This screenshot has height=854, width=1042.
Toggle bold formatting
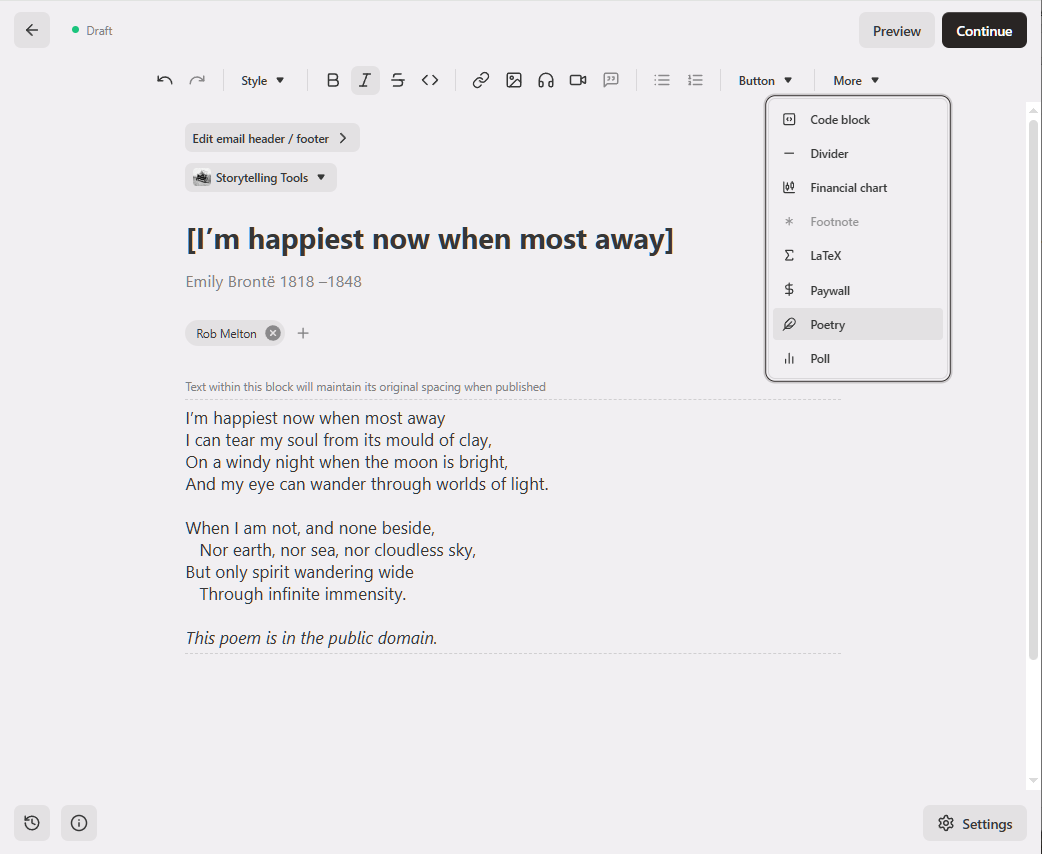(333, 80)
